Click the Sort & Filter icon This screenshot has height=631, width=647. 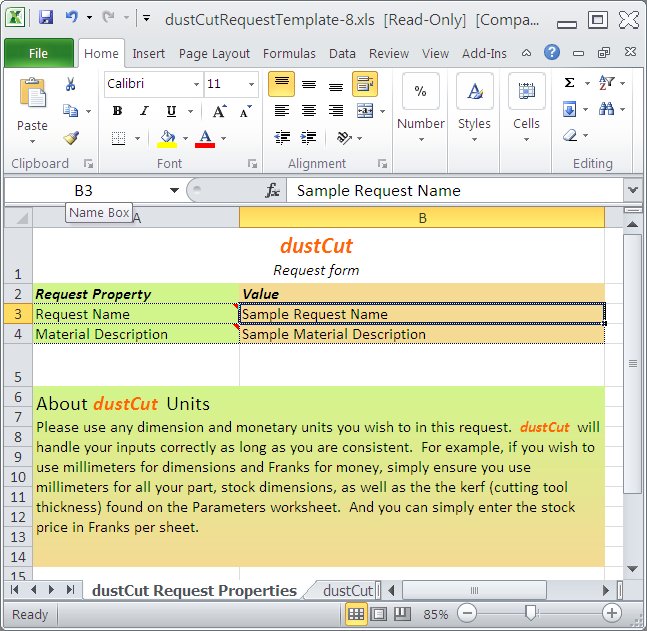coord(607,83)
